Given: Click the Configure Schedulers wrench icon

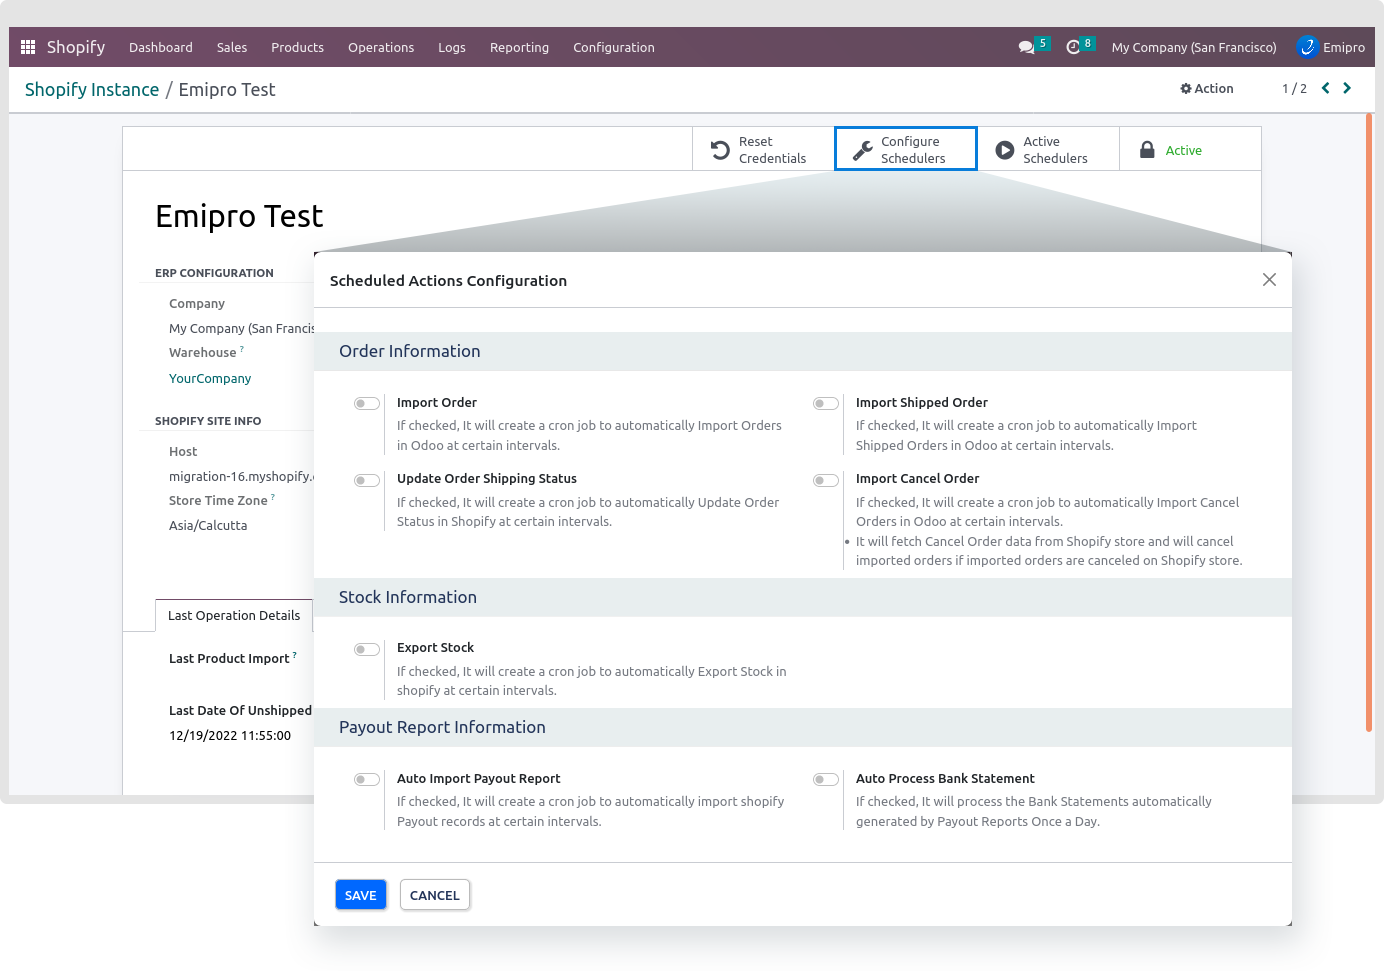Looking at the screenshot, I should click(x=862, y=150).
